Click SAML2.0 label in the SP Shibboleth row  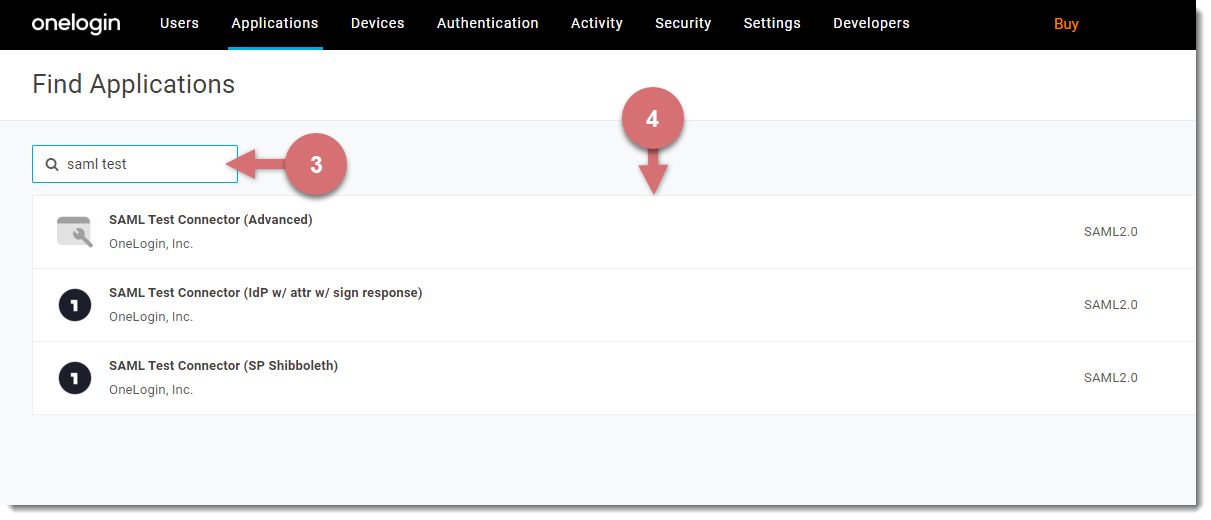point(1111,377)
